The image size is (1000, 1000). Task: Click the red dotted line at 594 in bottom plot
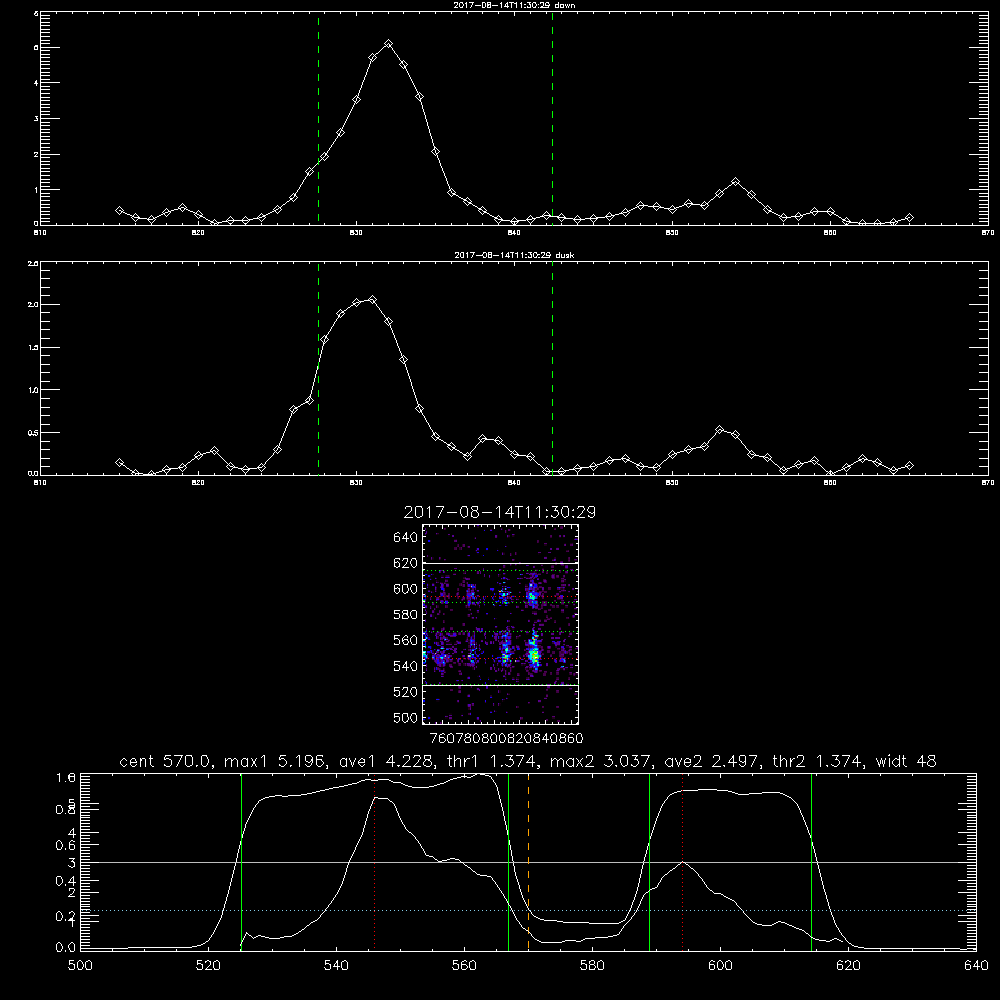click(x=682, y=862)
